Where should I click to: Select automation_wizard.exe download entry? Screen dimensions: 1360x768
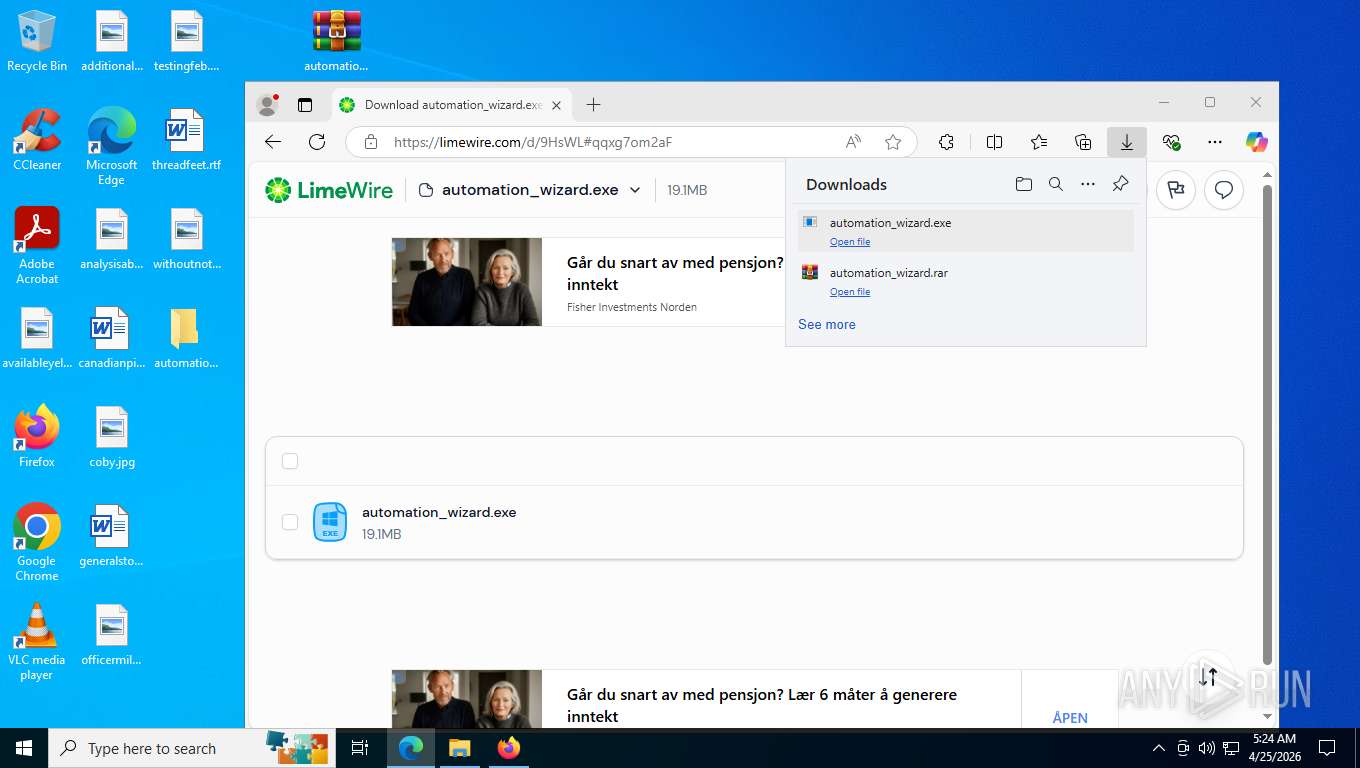click(x=966, y=231)
